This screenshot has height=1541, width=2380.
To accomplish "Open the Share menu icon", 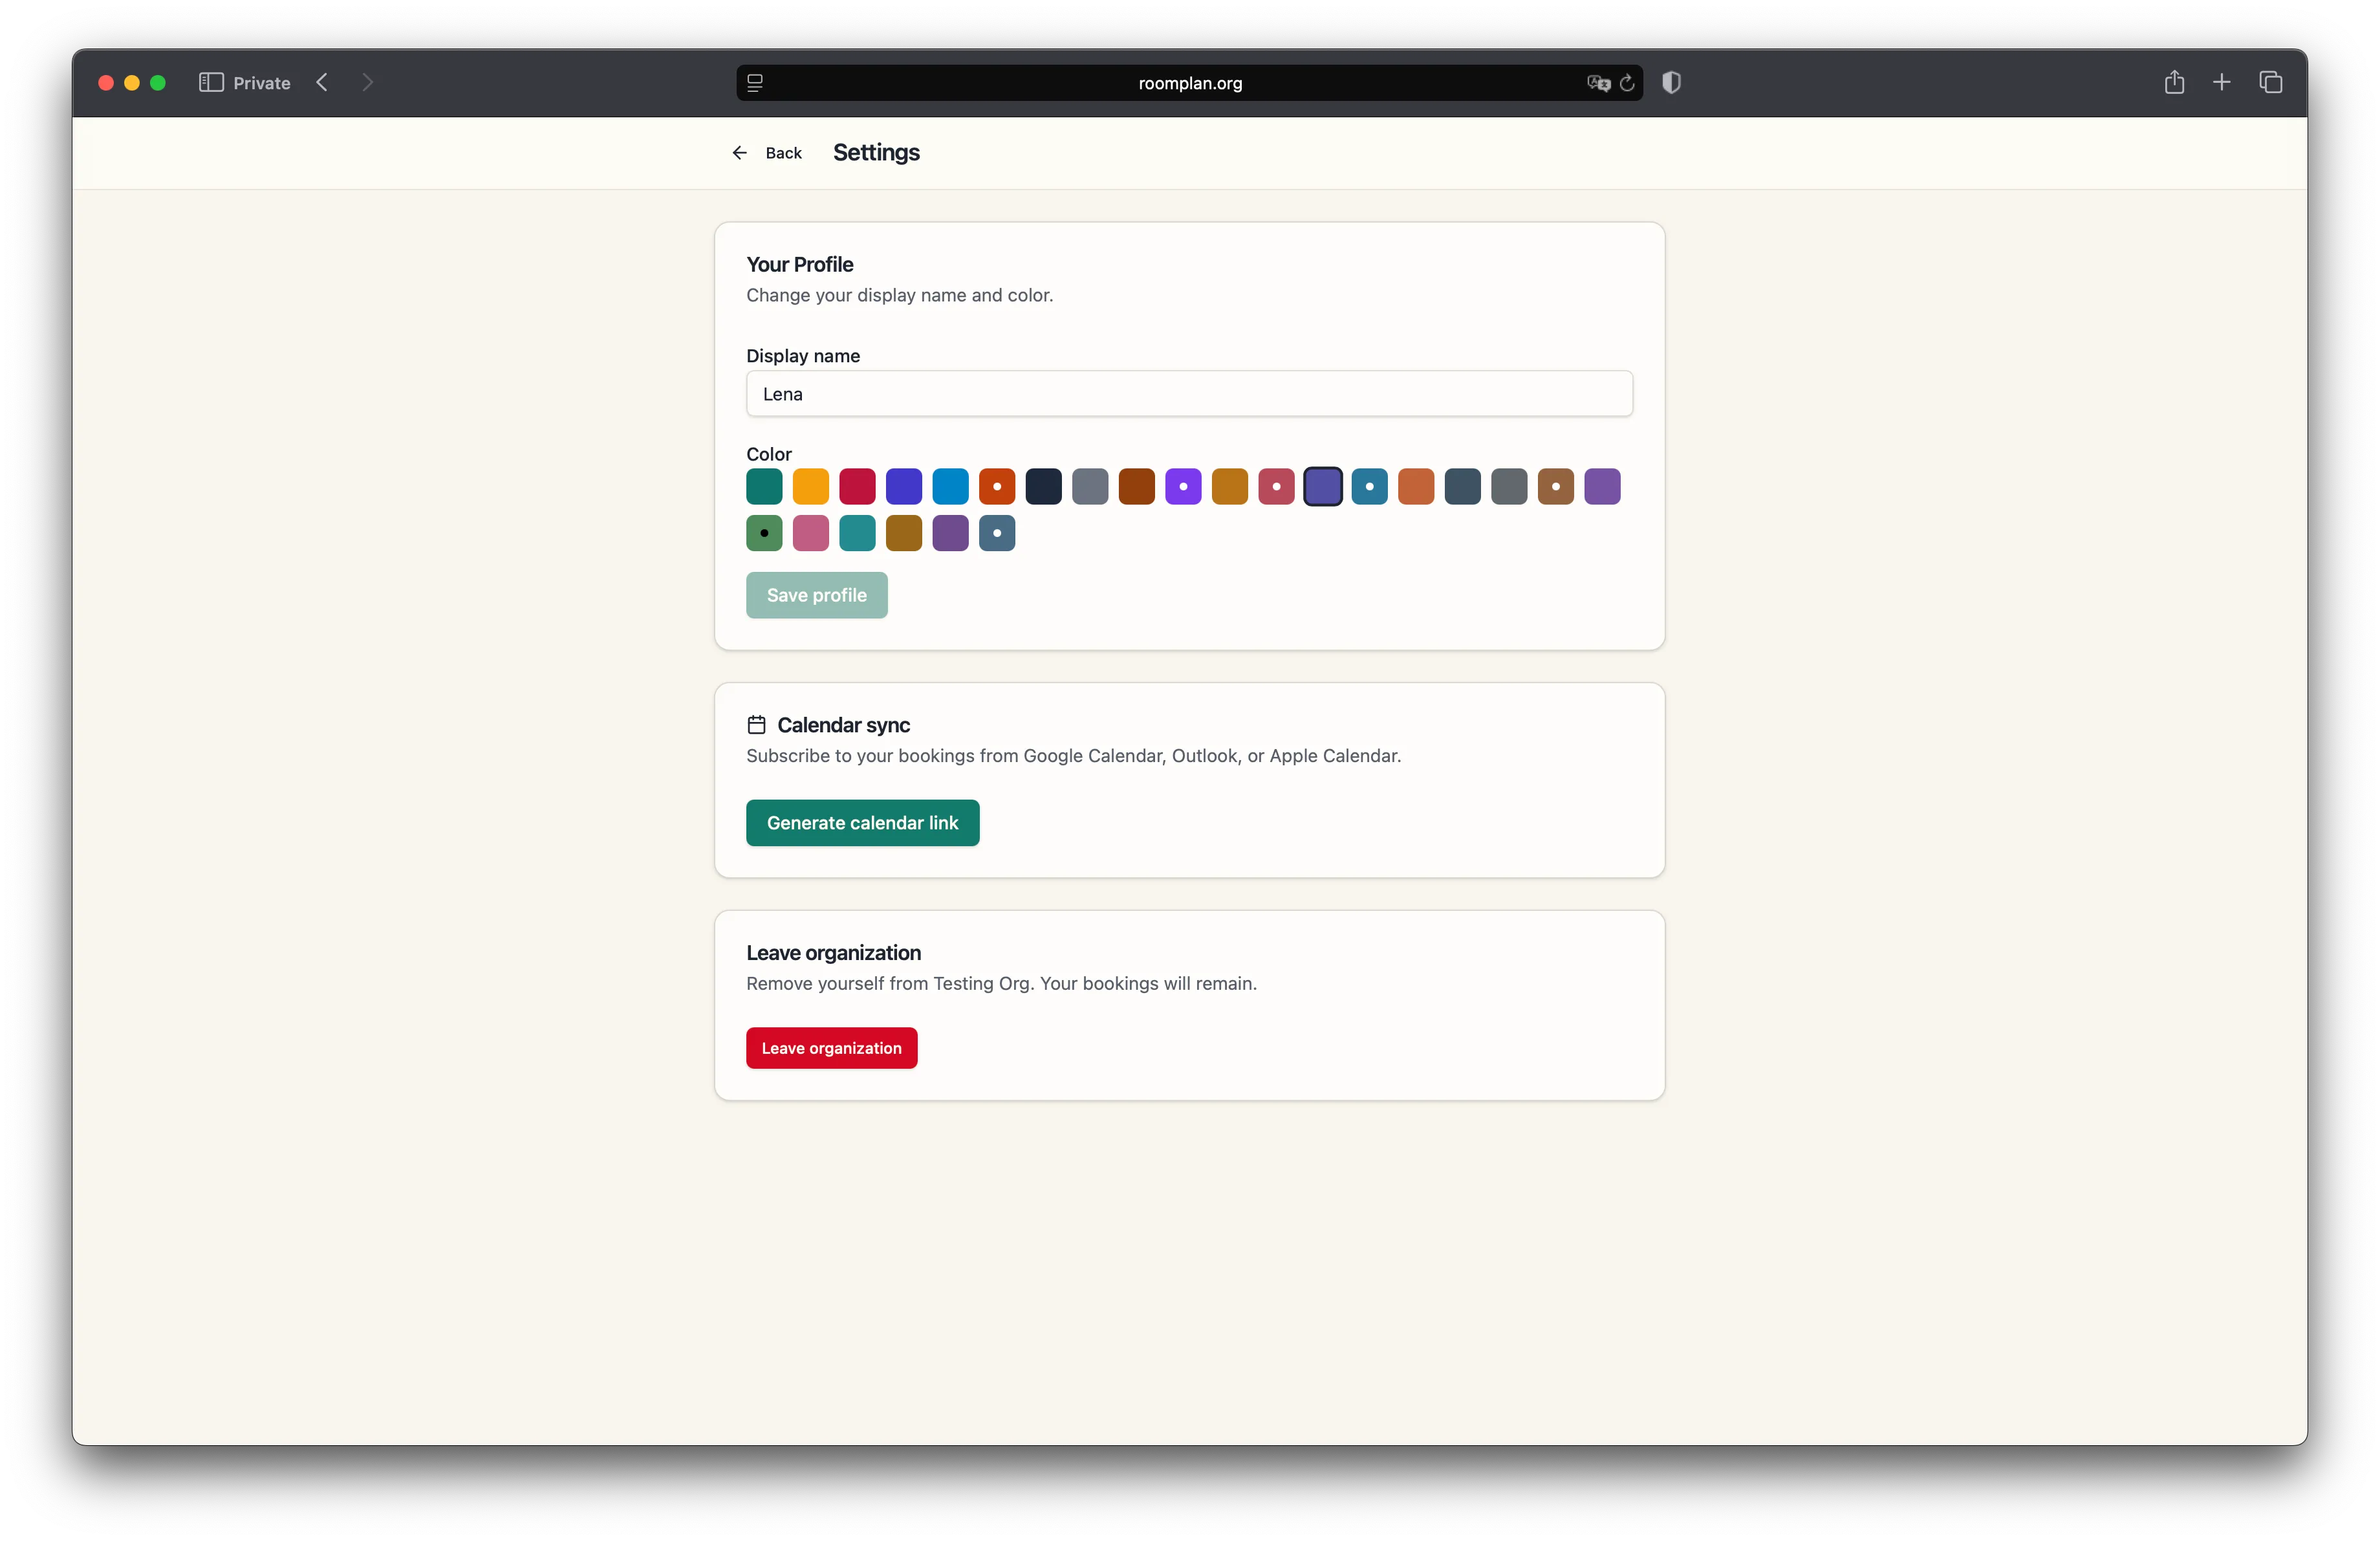I will (2174, 82).
